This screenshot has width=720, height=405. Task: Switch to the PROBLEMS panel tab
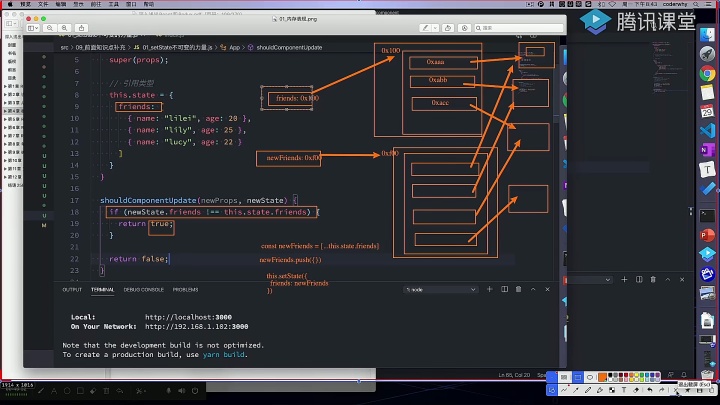(186, 290)
